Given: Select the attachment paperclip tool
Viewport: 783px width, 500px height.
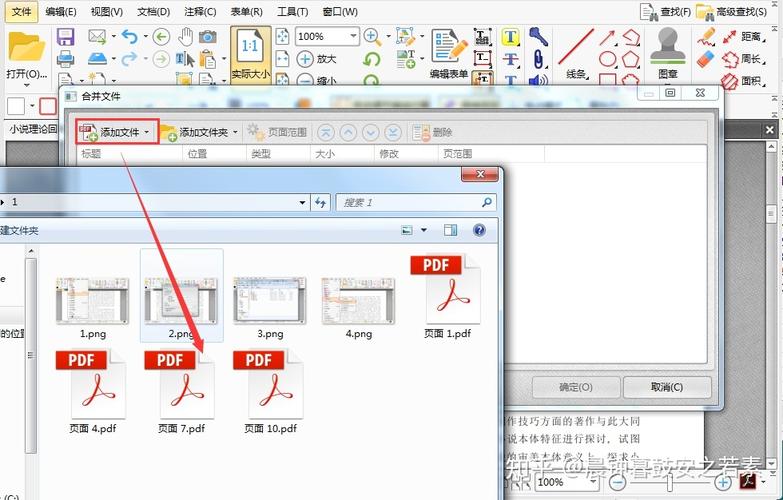Looking at the screenshot, I should [x=538, y=59].
